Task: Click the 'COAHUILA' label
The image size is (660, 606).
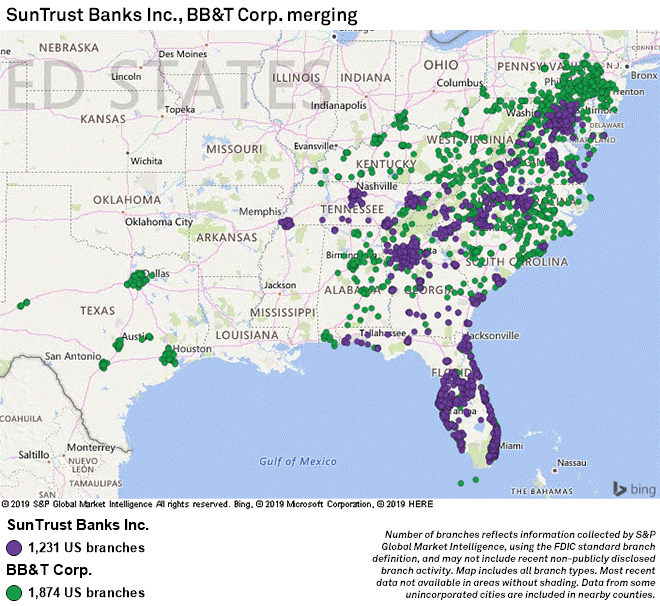Action: pos(21,419)
